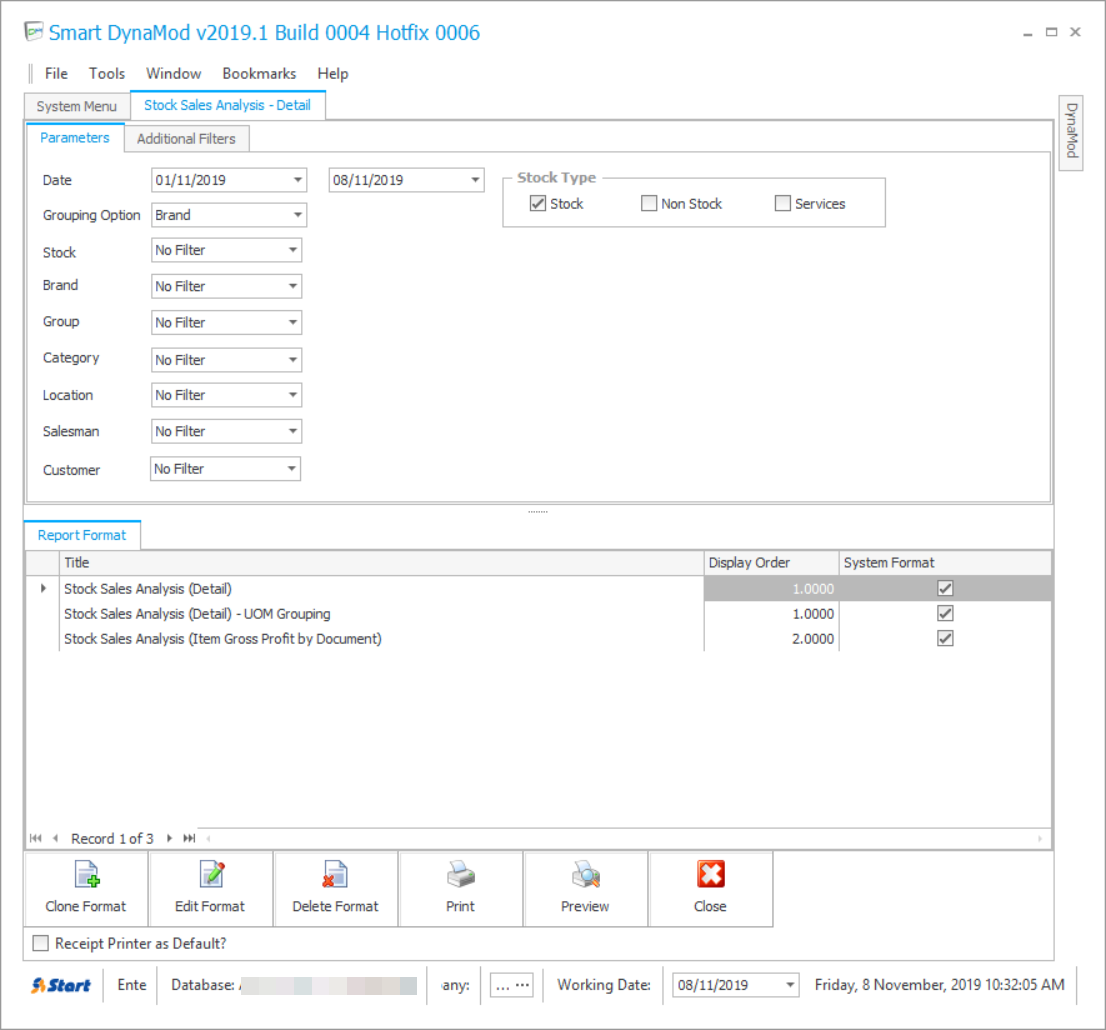The width and height of the screenshot is (1106, 1030).
Task: Click the Smart DynaMod app icon in title bar
Action: 34,32
